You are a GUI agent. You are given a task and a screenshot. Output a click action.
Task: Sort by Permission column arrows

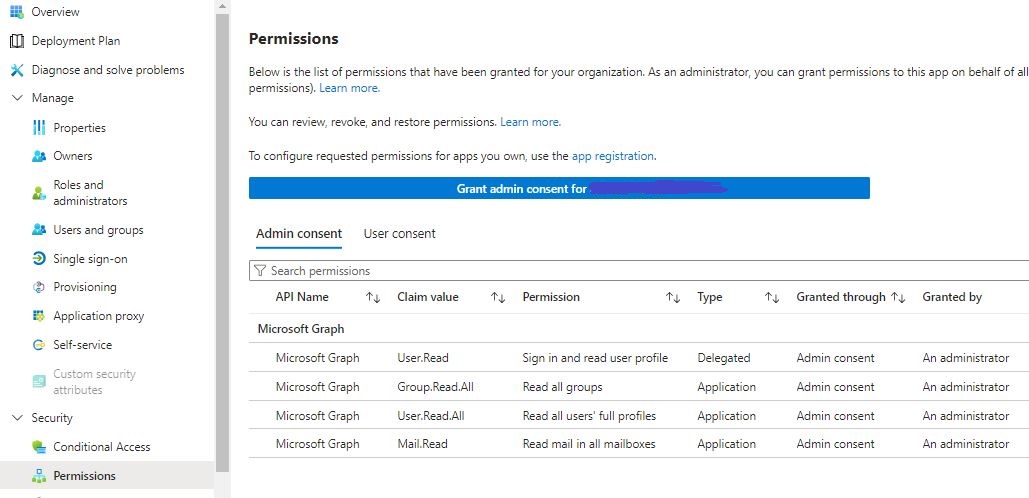673,297
